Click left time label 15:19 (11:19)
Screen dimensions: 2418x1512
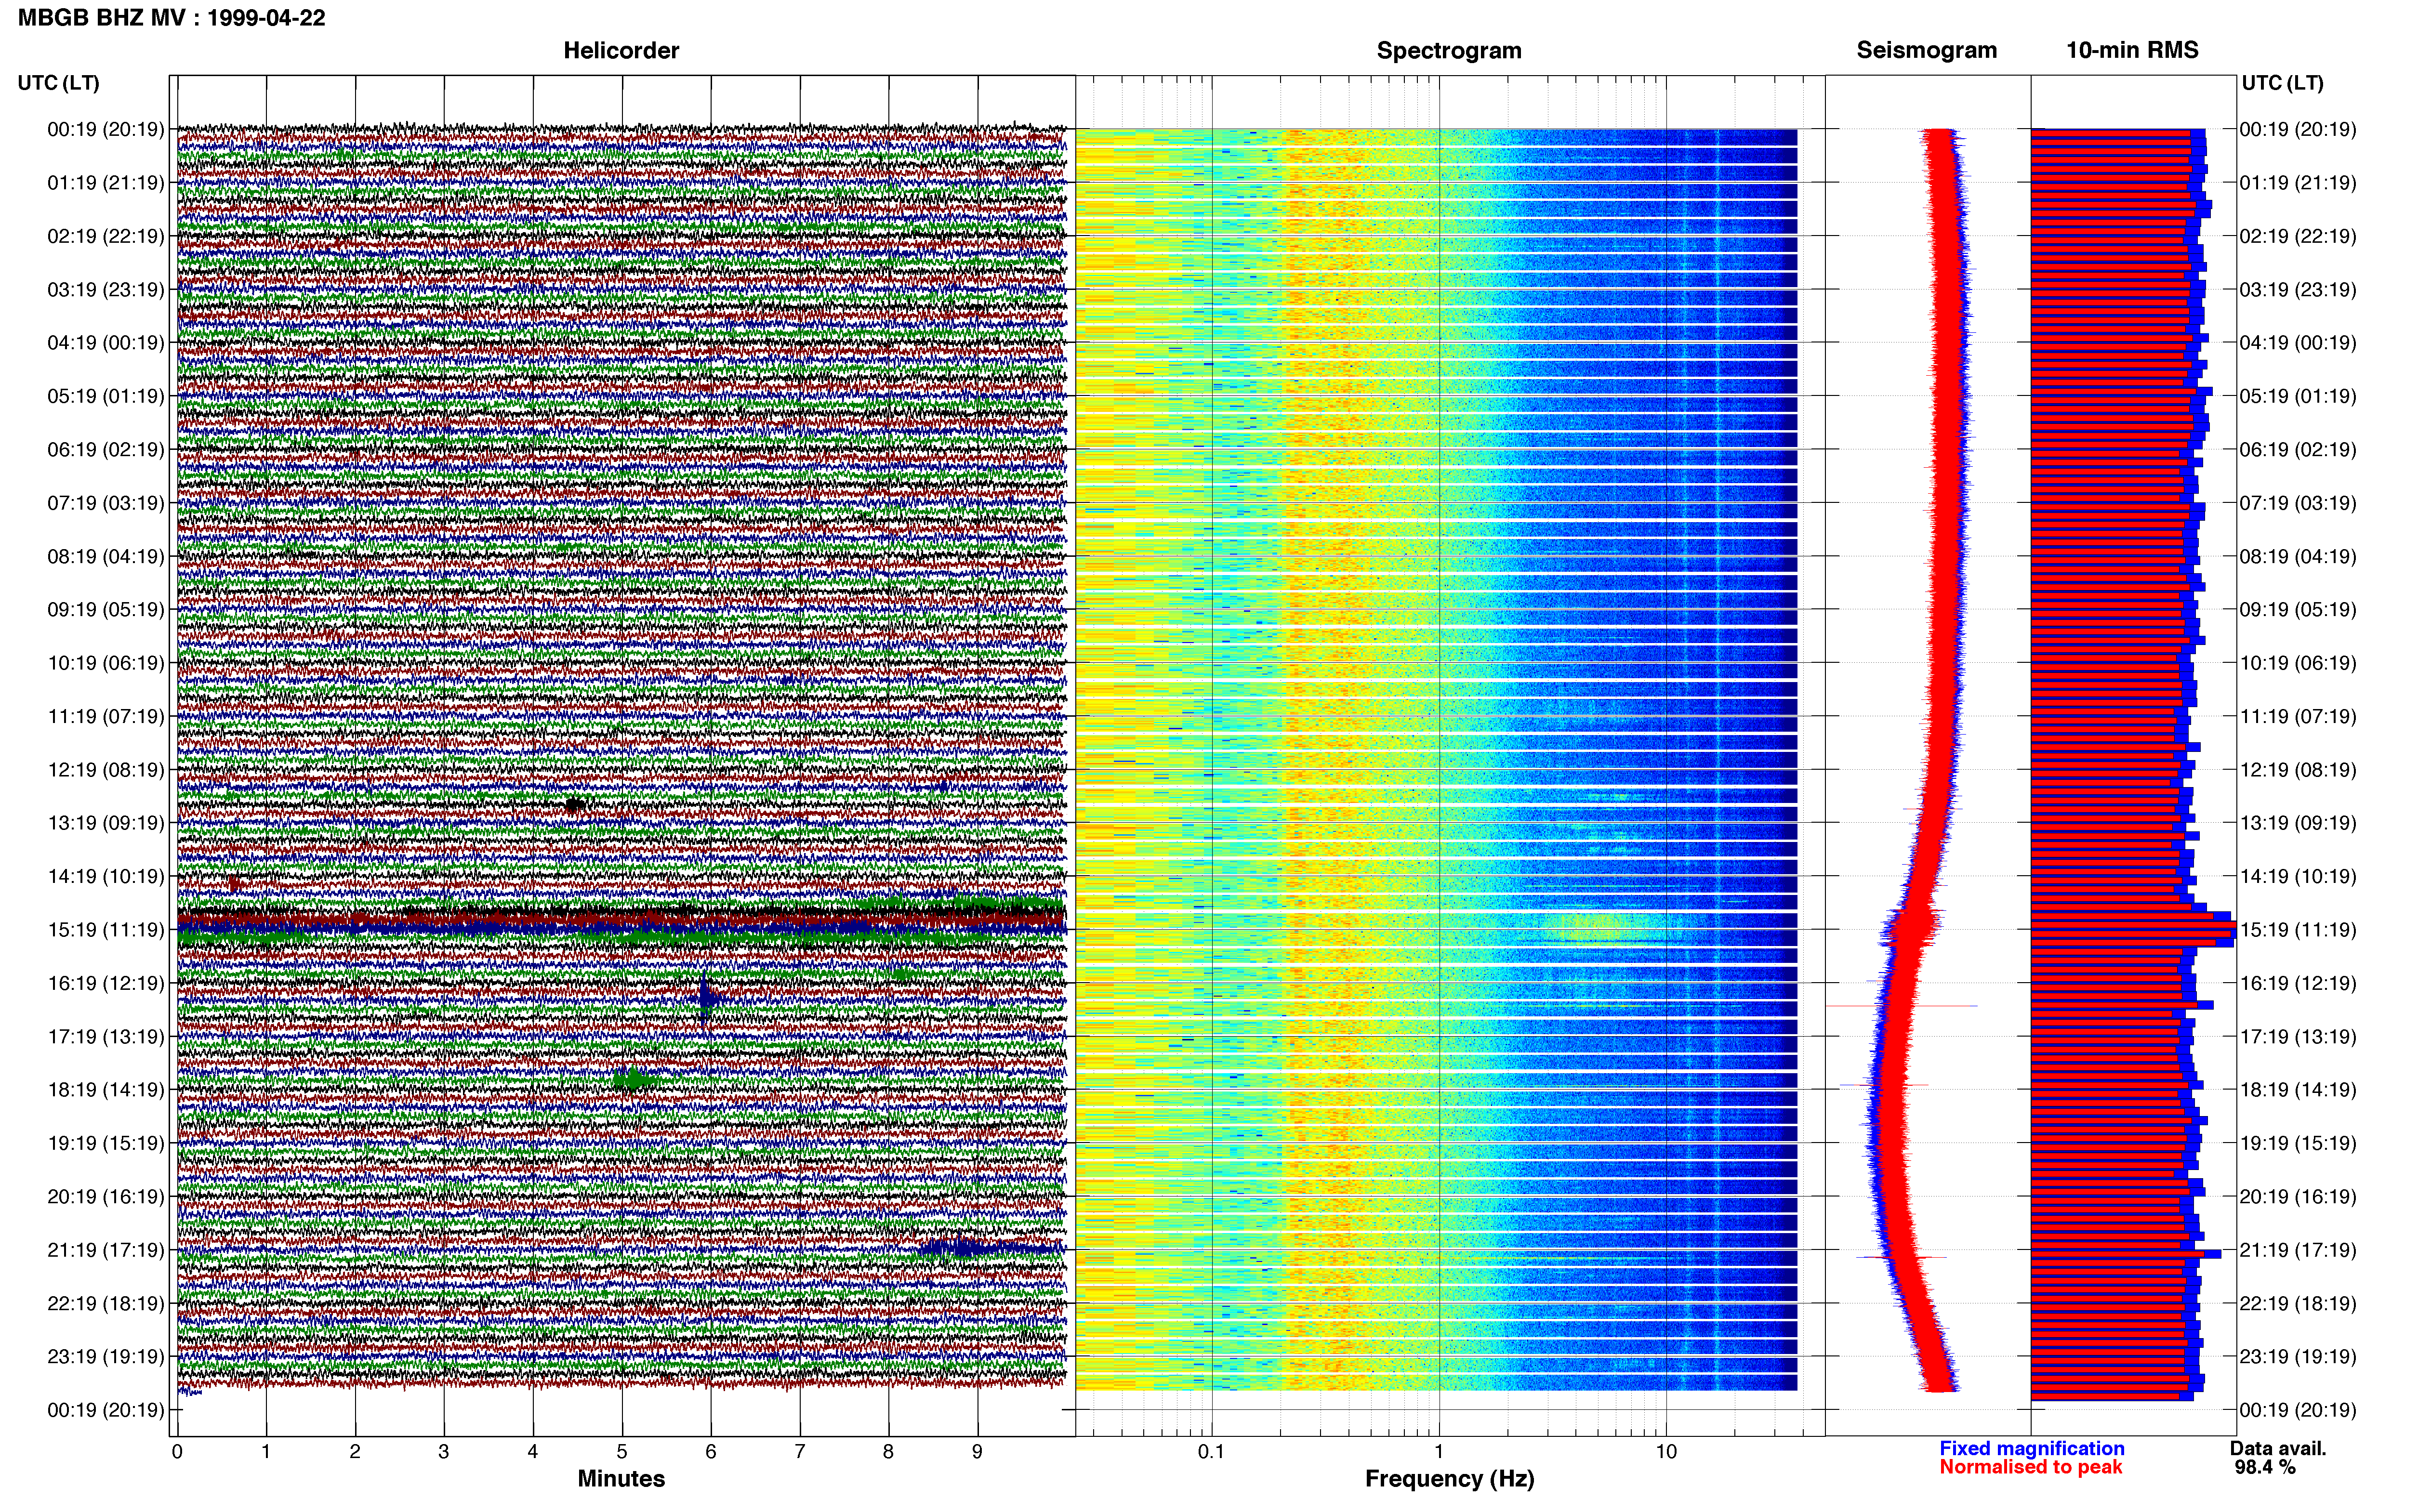106,930
